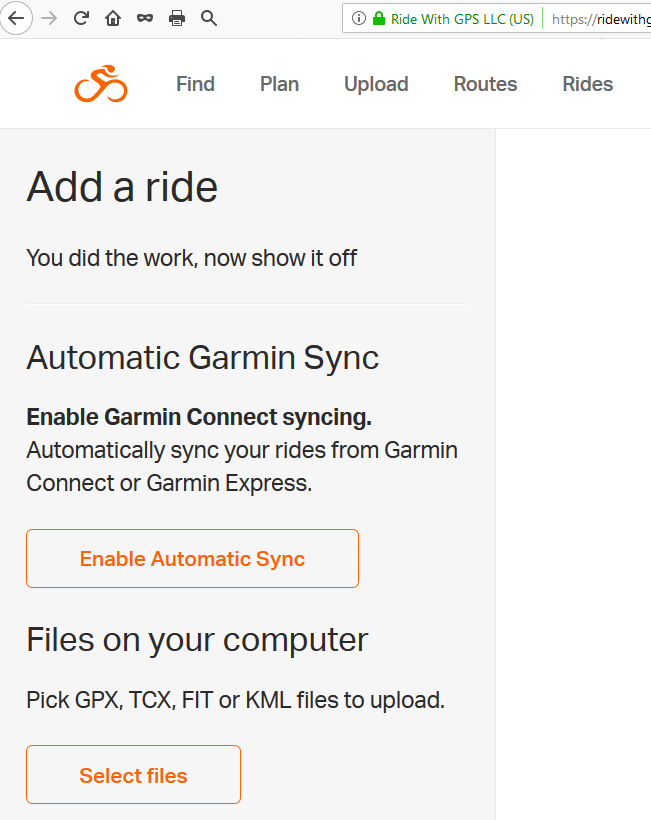The width and height of the screenshot is (651, 820).
Task: Focus the URL address field
Action: [x=600, y=18]
